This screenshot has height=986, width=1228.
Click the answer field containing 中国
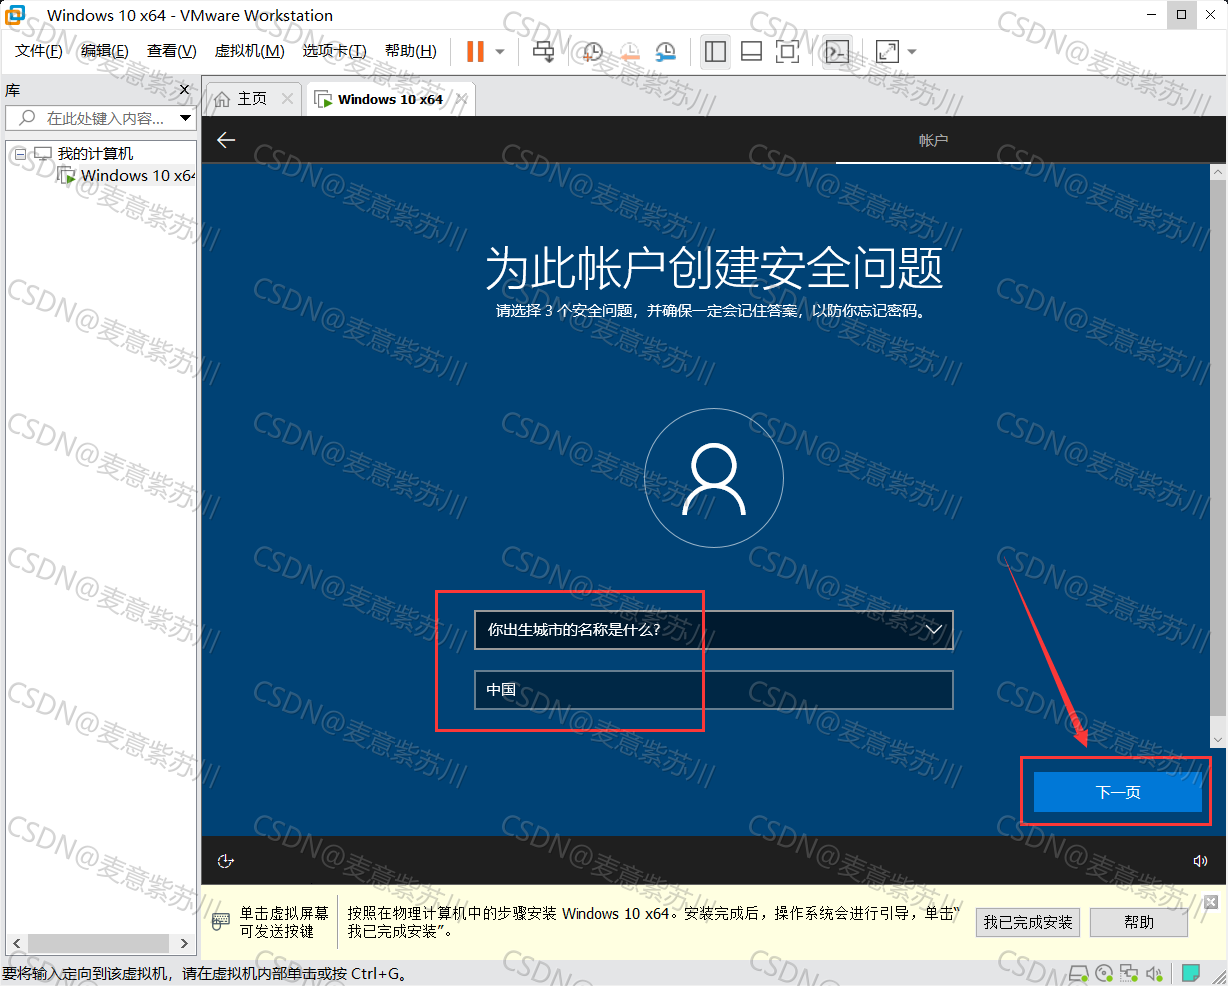point(713,690)
